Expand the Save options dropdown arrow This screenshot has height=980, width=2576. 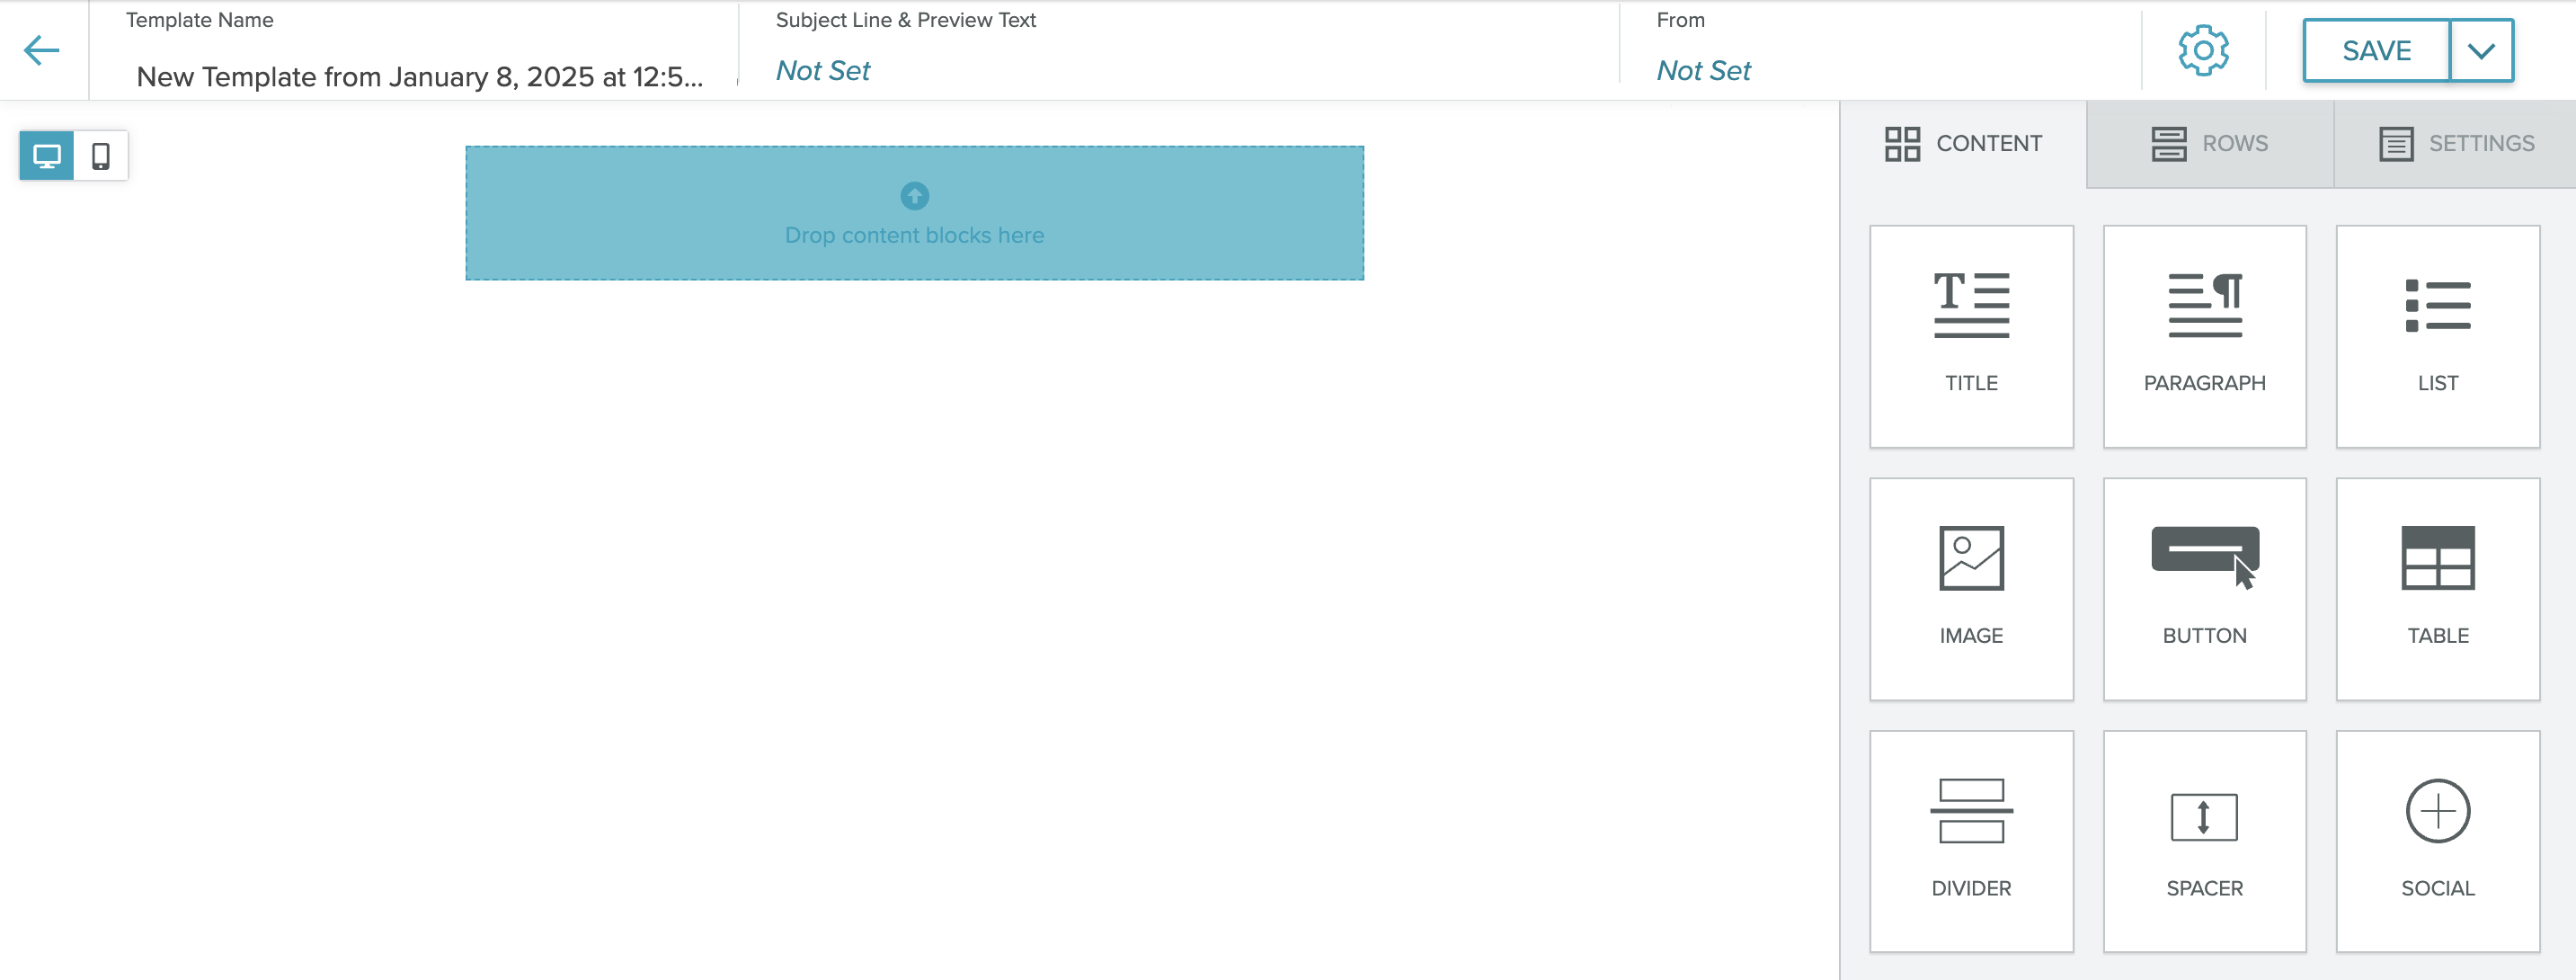tap(2481, 50)
